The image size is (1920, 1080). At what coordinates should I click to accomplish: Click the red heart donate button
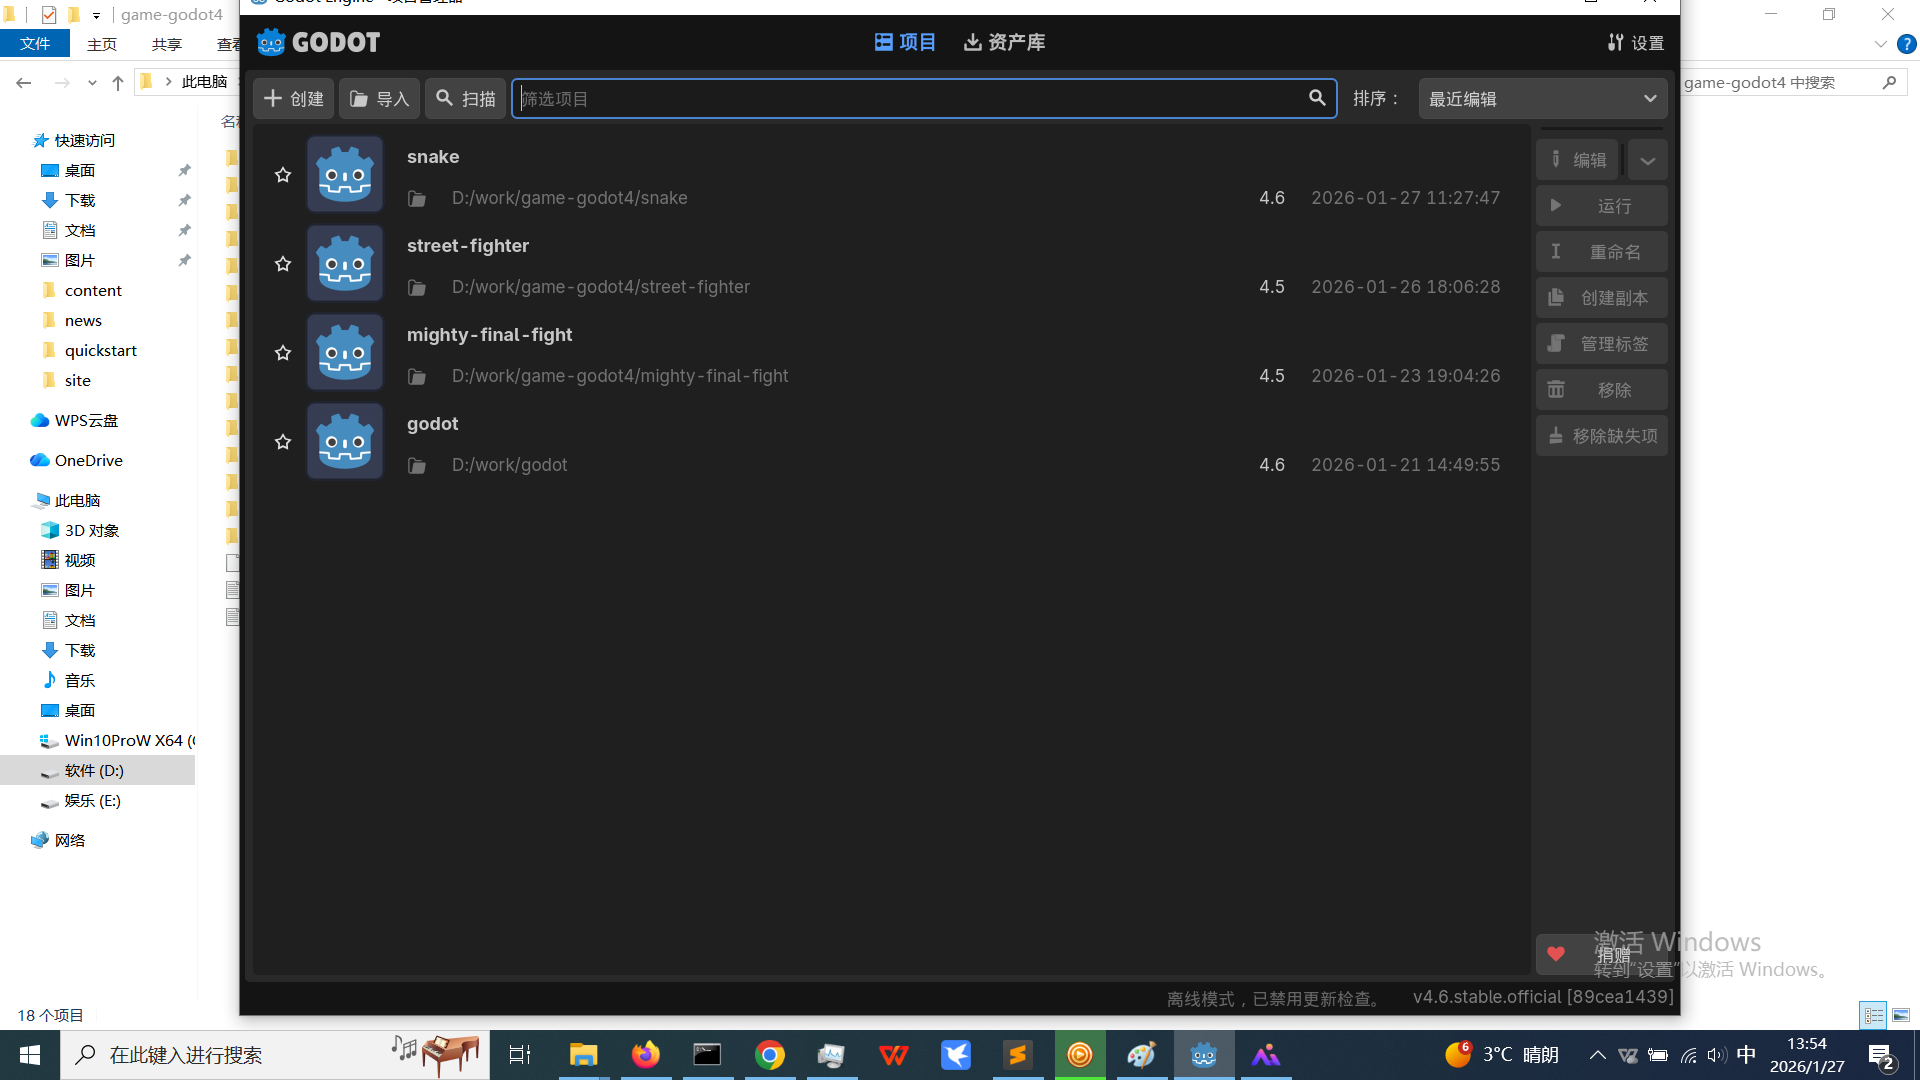pyautogui.click(x=1556, y=954)
